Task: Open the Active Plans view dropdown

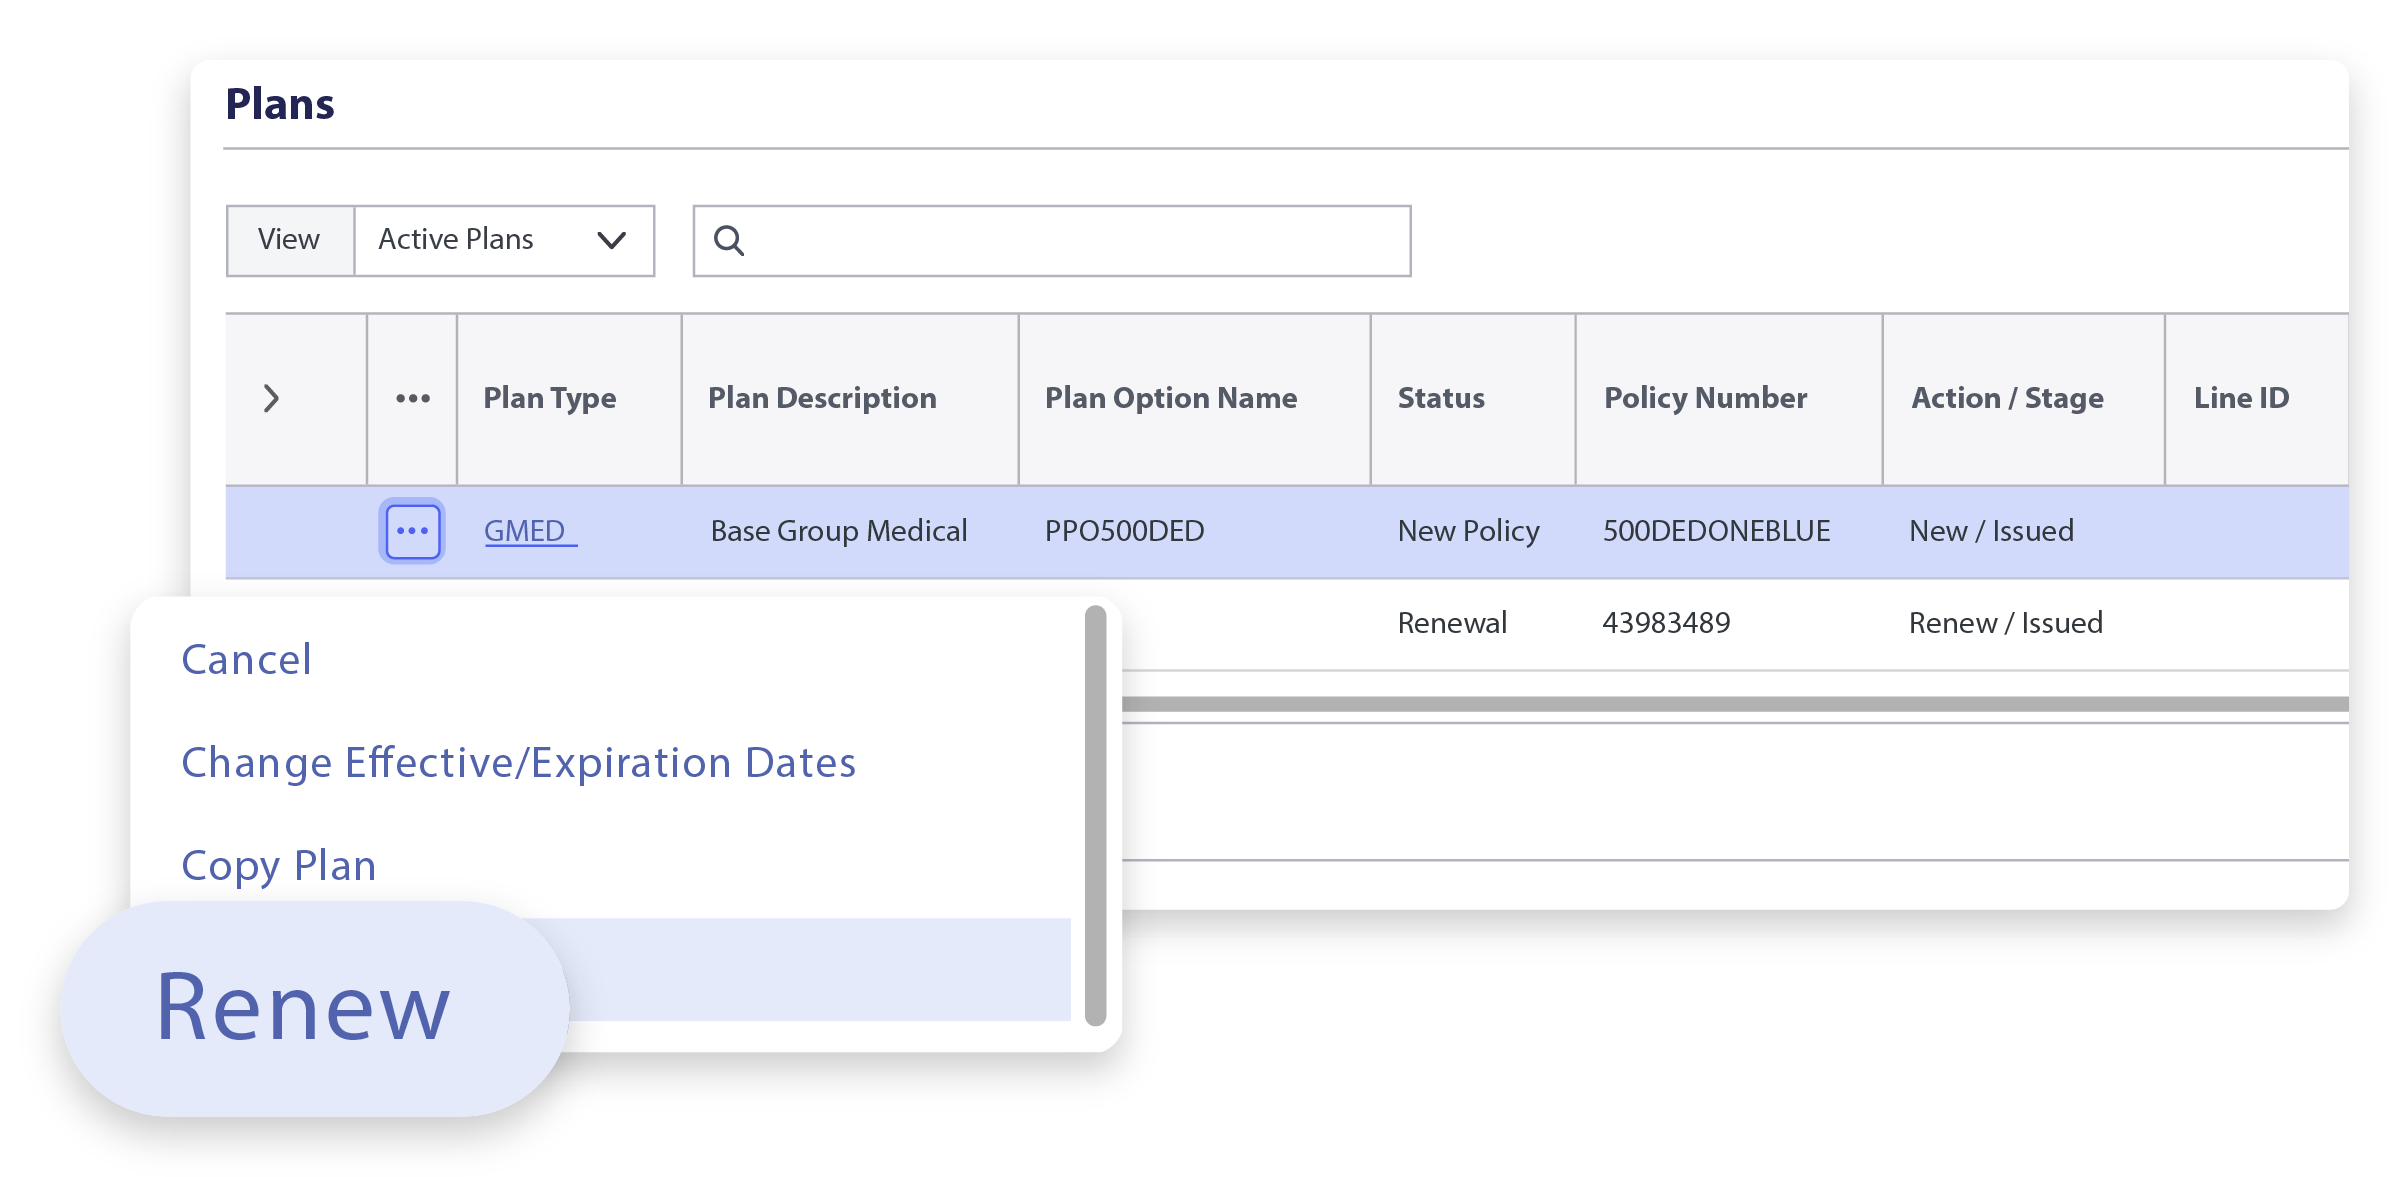Action: point(504,241)
